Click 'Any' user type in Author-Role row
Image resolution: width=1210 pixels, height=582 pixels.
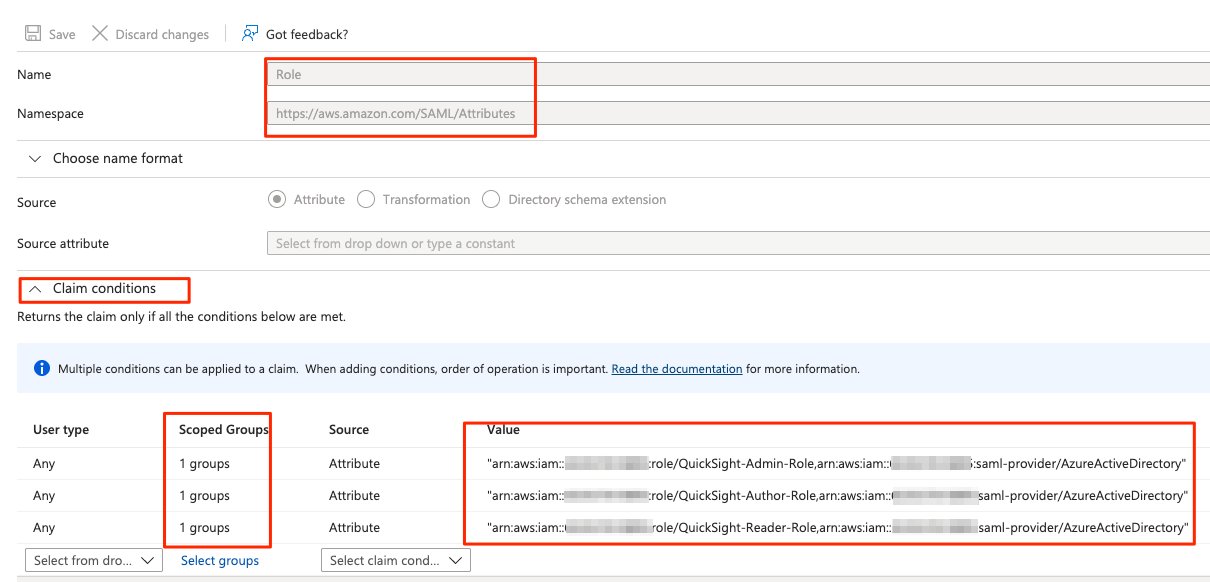[44, 496]
